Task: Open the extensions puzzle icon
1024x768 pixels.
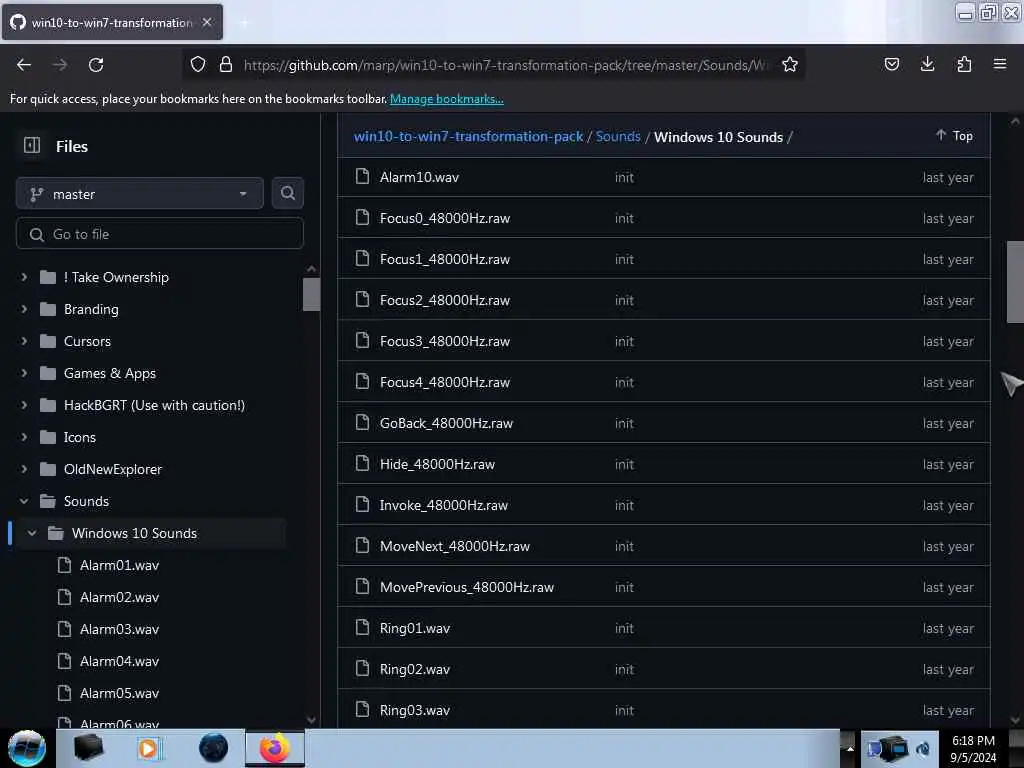Action: coord(964,64)
